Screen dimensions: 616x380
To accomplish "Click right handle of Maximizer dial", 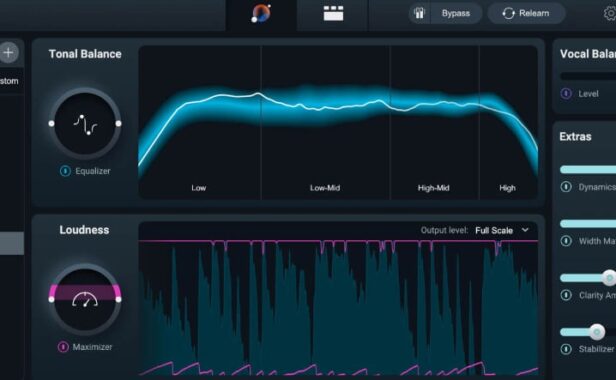I will [x=119, y=299].
